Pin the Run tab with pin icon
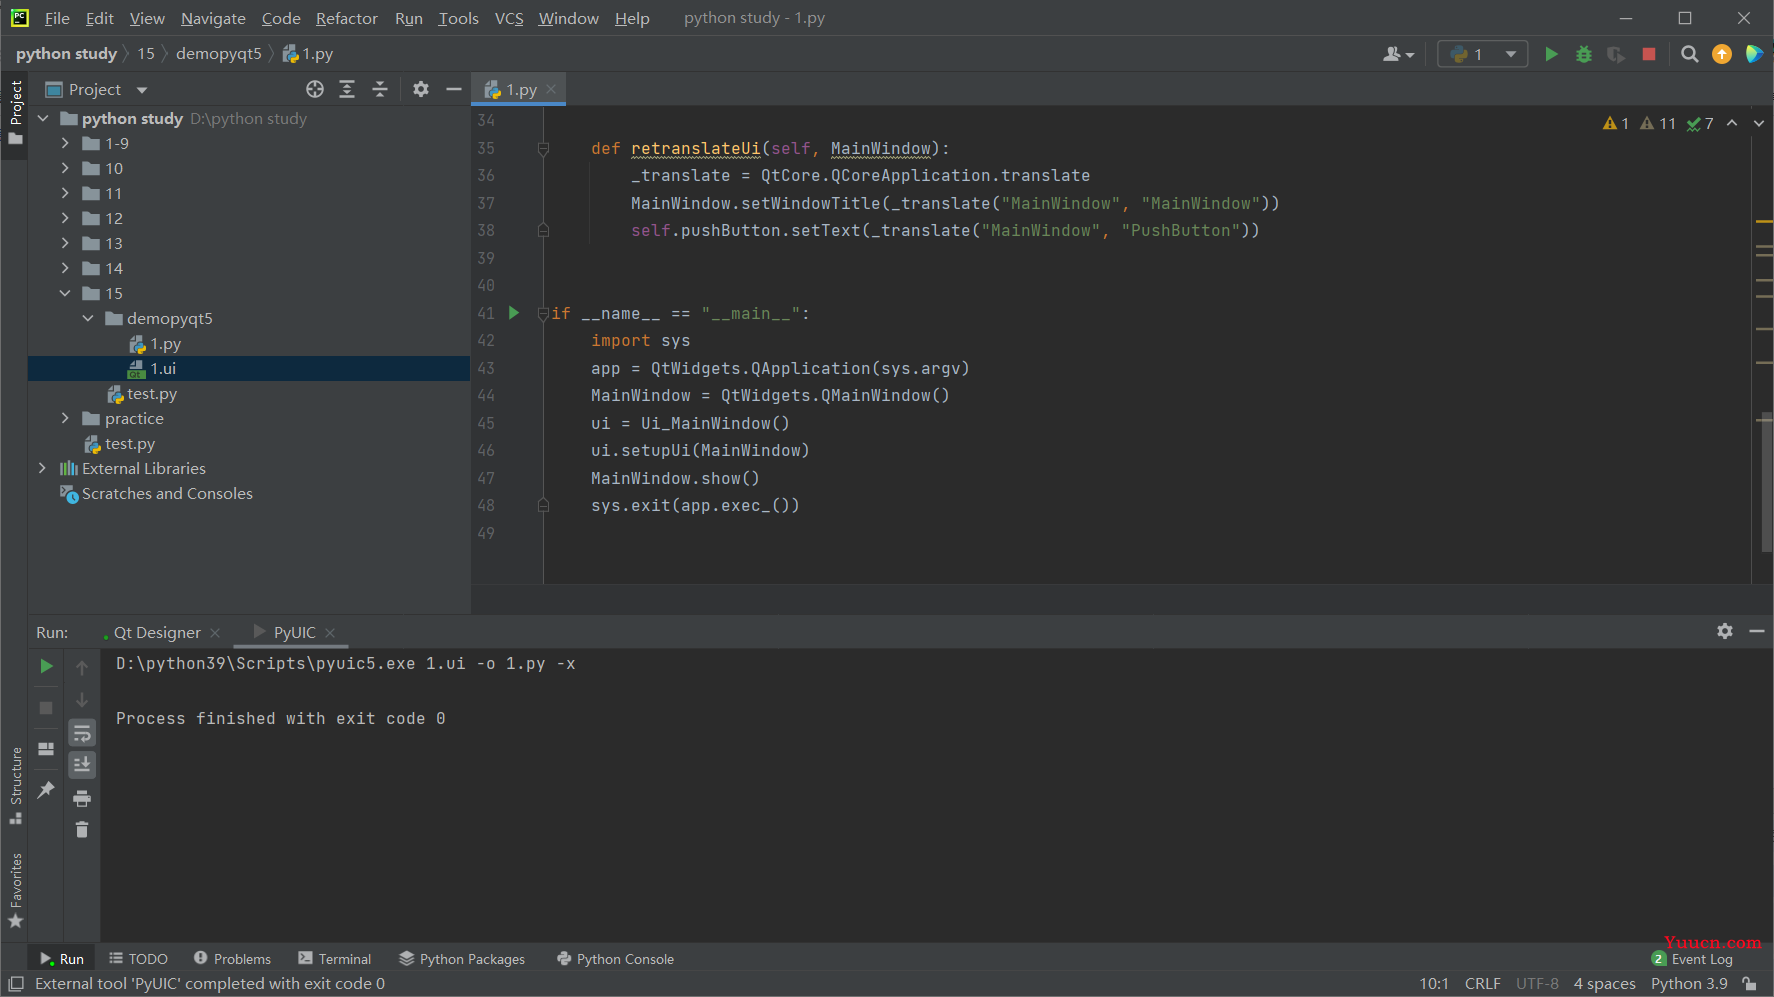Screen dimensions: 1774x997 pyautogui.click(x=46, y=790)
